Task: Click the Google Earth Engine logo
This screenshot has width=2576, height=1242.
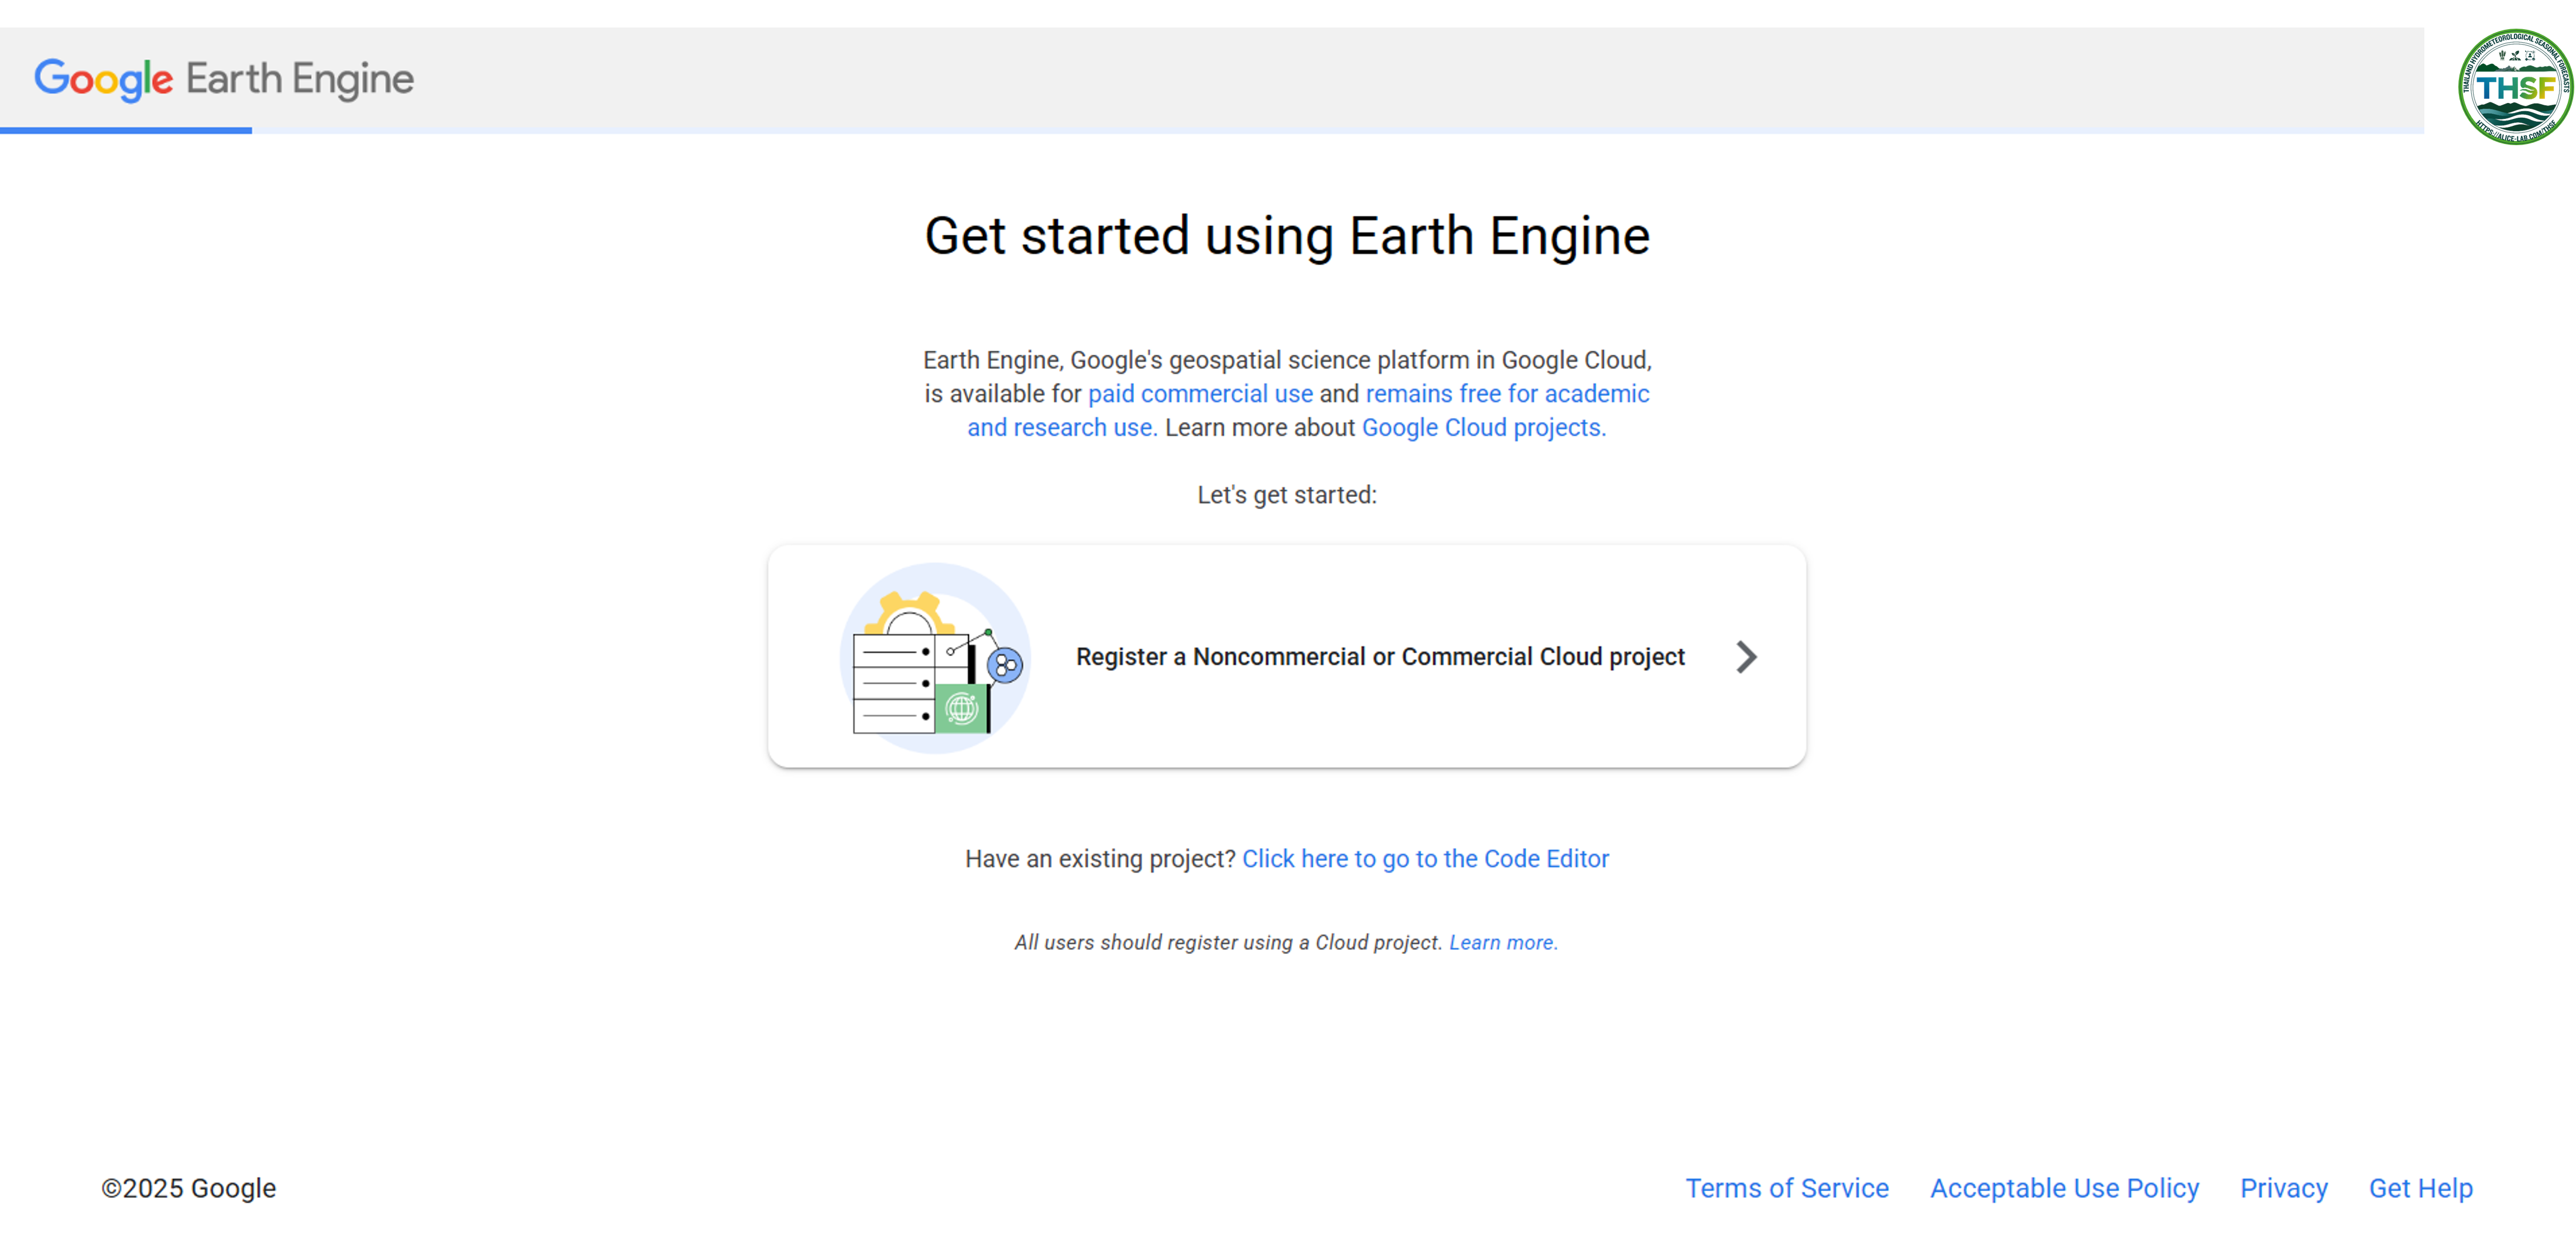Action: [x=224, y=79]
